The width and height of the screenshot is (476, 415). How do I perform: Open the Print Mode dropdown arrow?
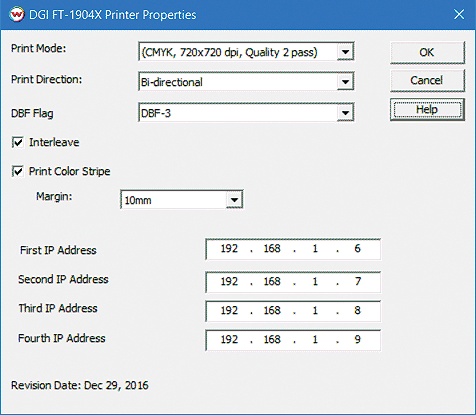(345, 52)
